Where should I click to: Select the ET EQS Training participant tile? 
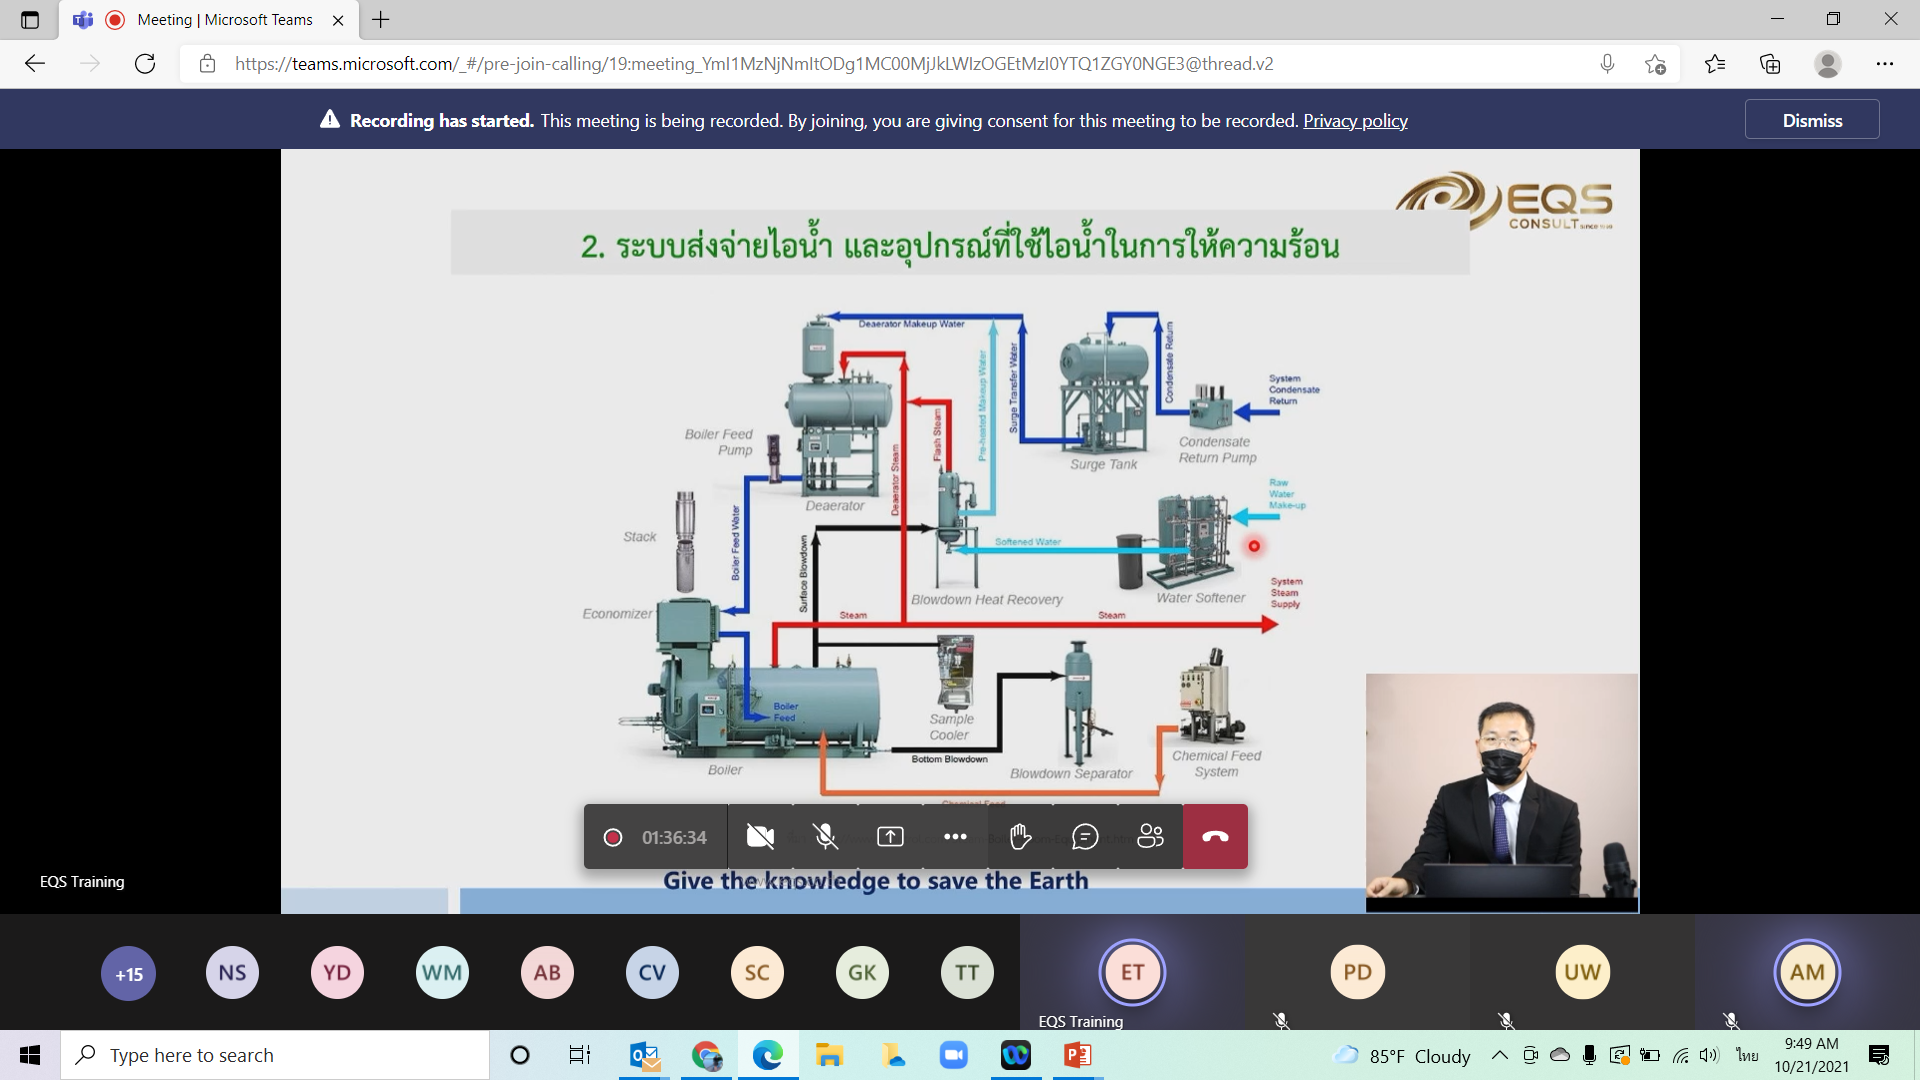pos(1132,972)
